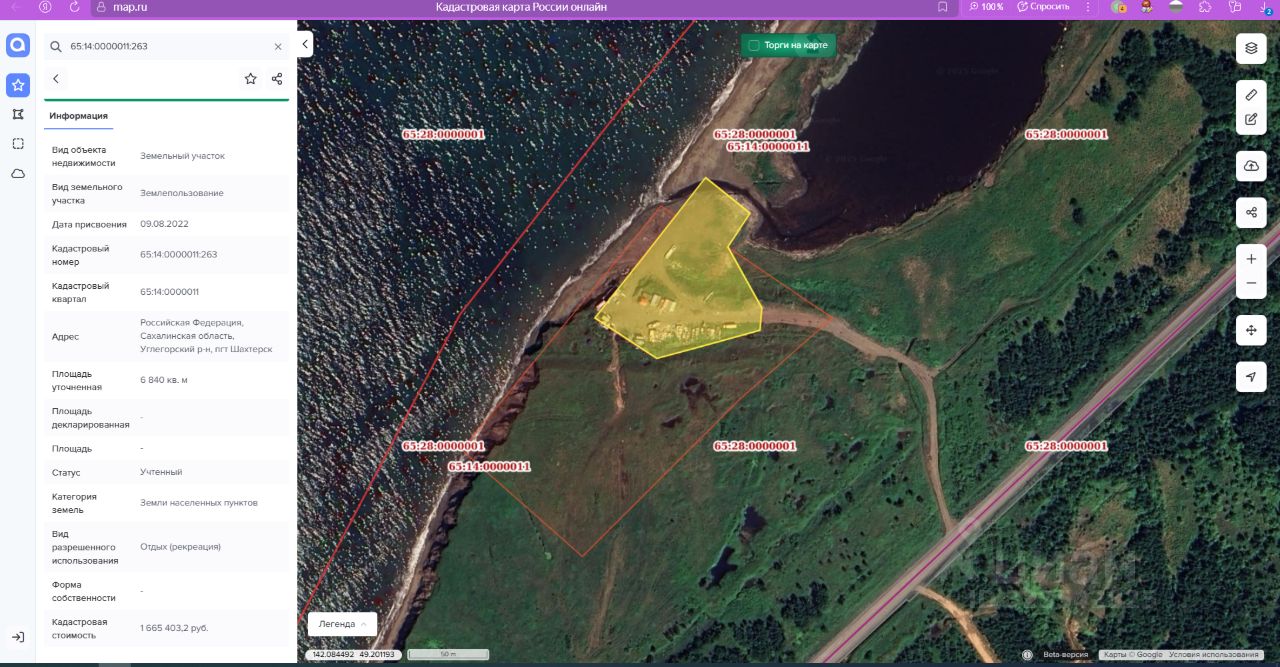Open the favorites star panel in the sidebar
1280x667 pixels.
18,85
